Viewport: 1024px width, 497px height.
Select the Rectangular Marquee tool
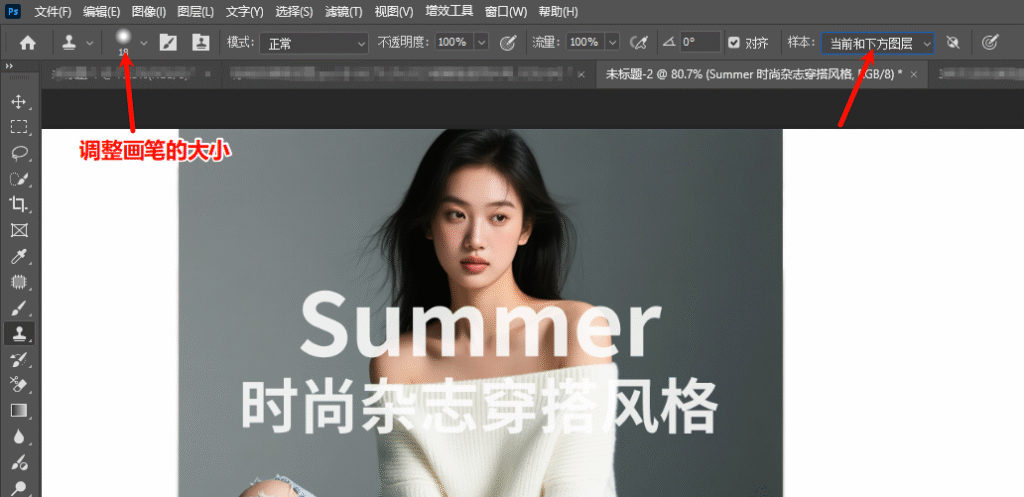click(x=19, y=127)
